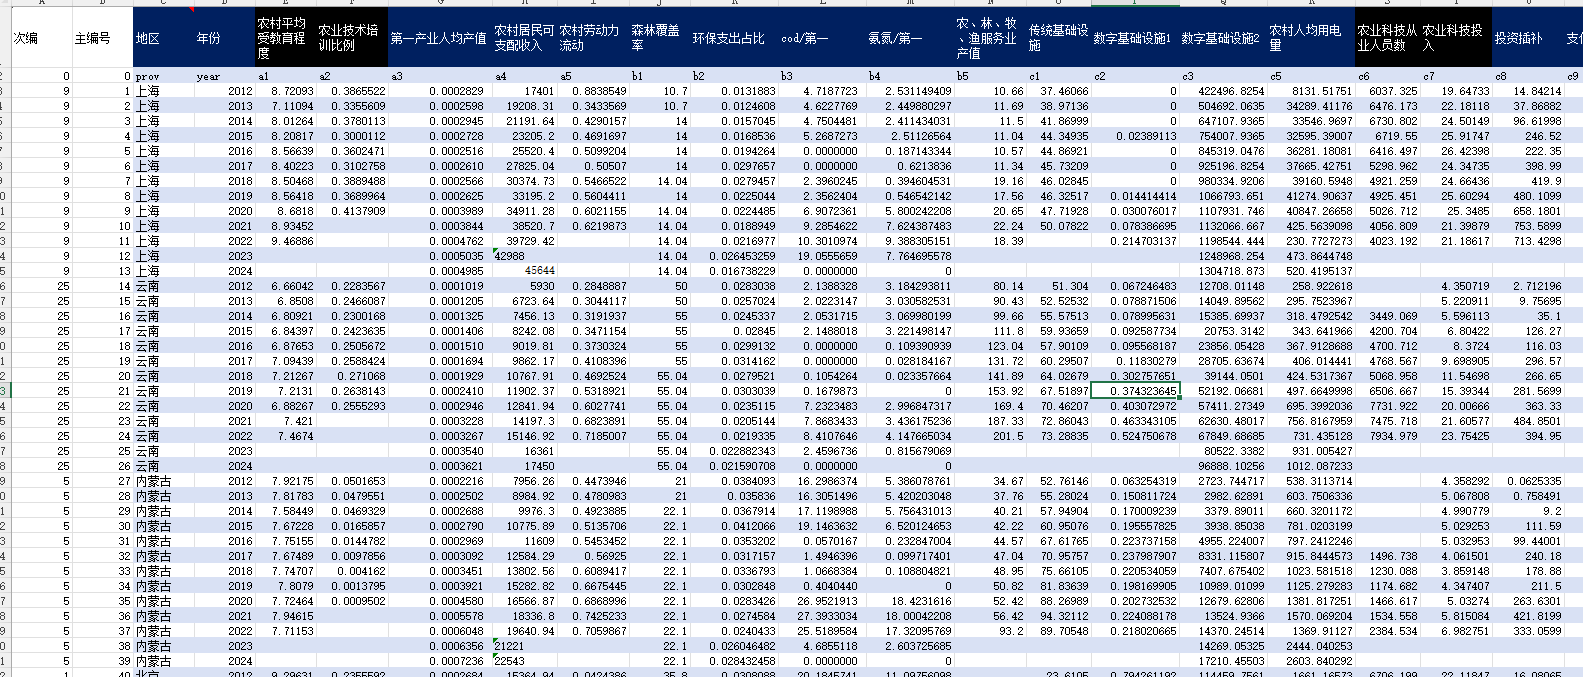The image size is (1583, 677).
Task: Select the 次编 header cell
Action: [x=41, y=38]
